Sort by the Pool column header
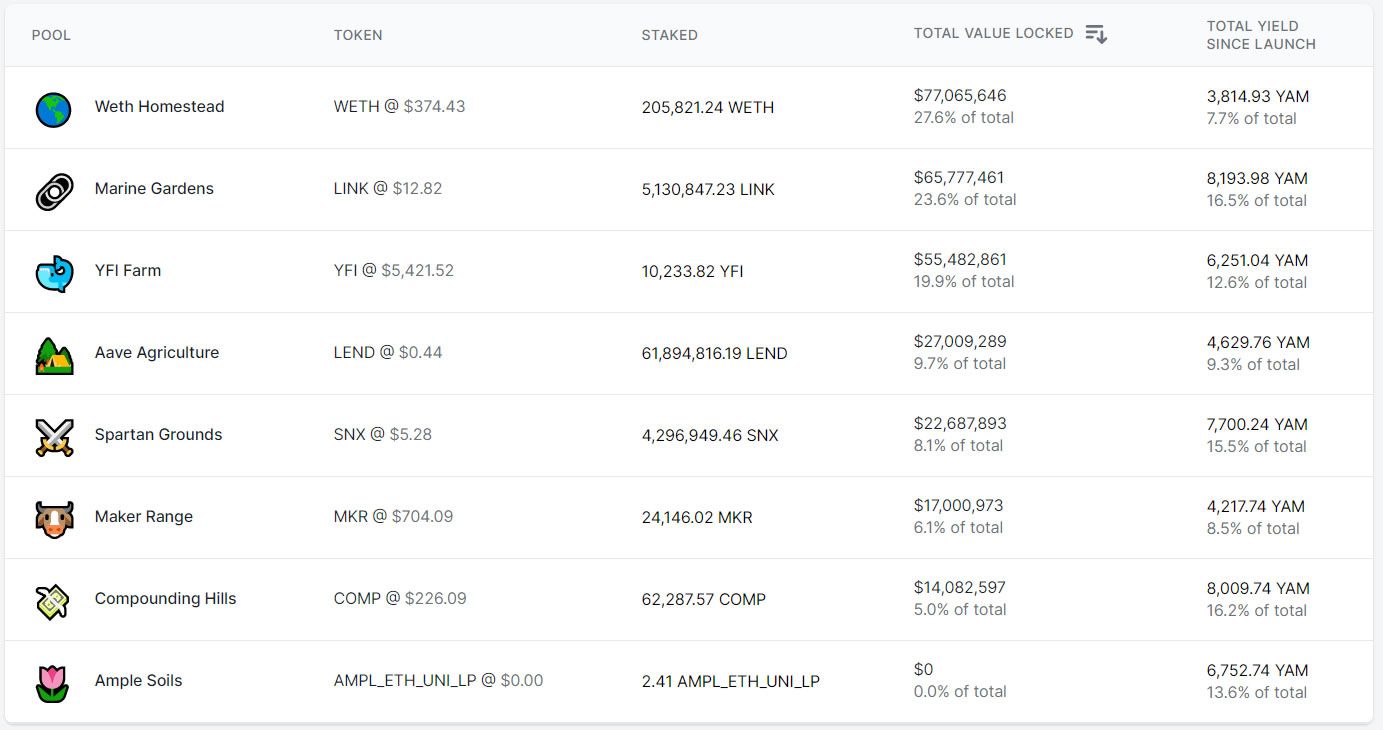Viewport: 1383px width, 730px height. click(51, 35)
